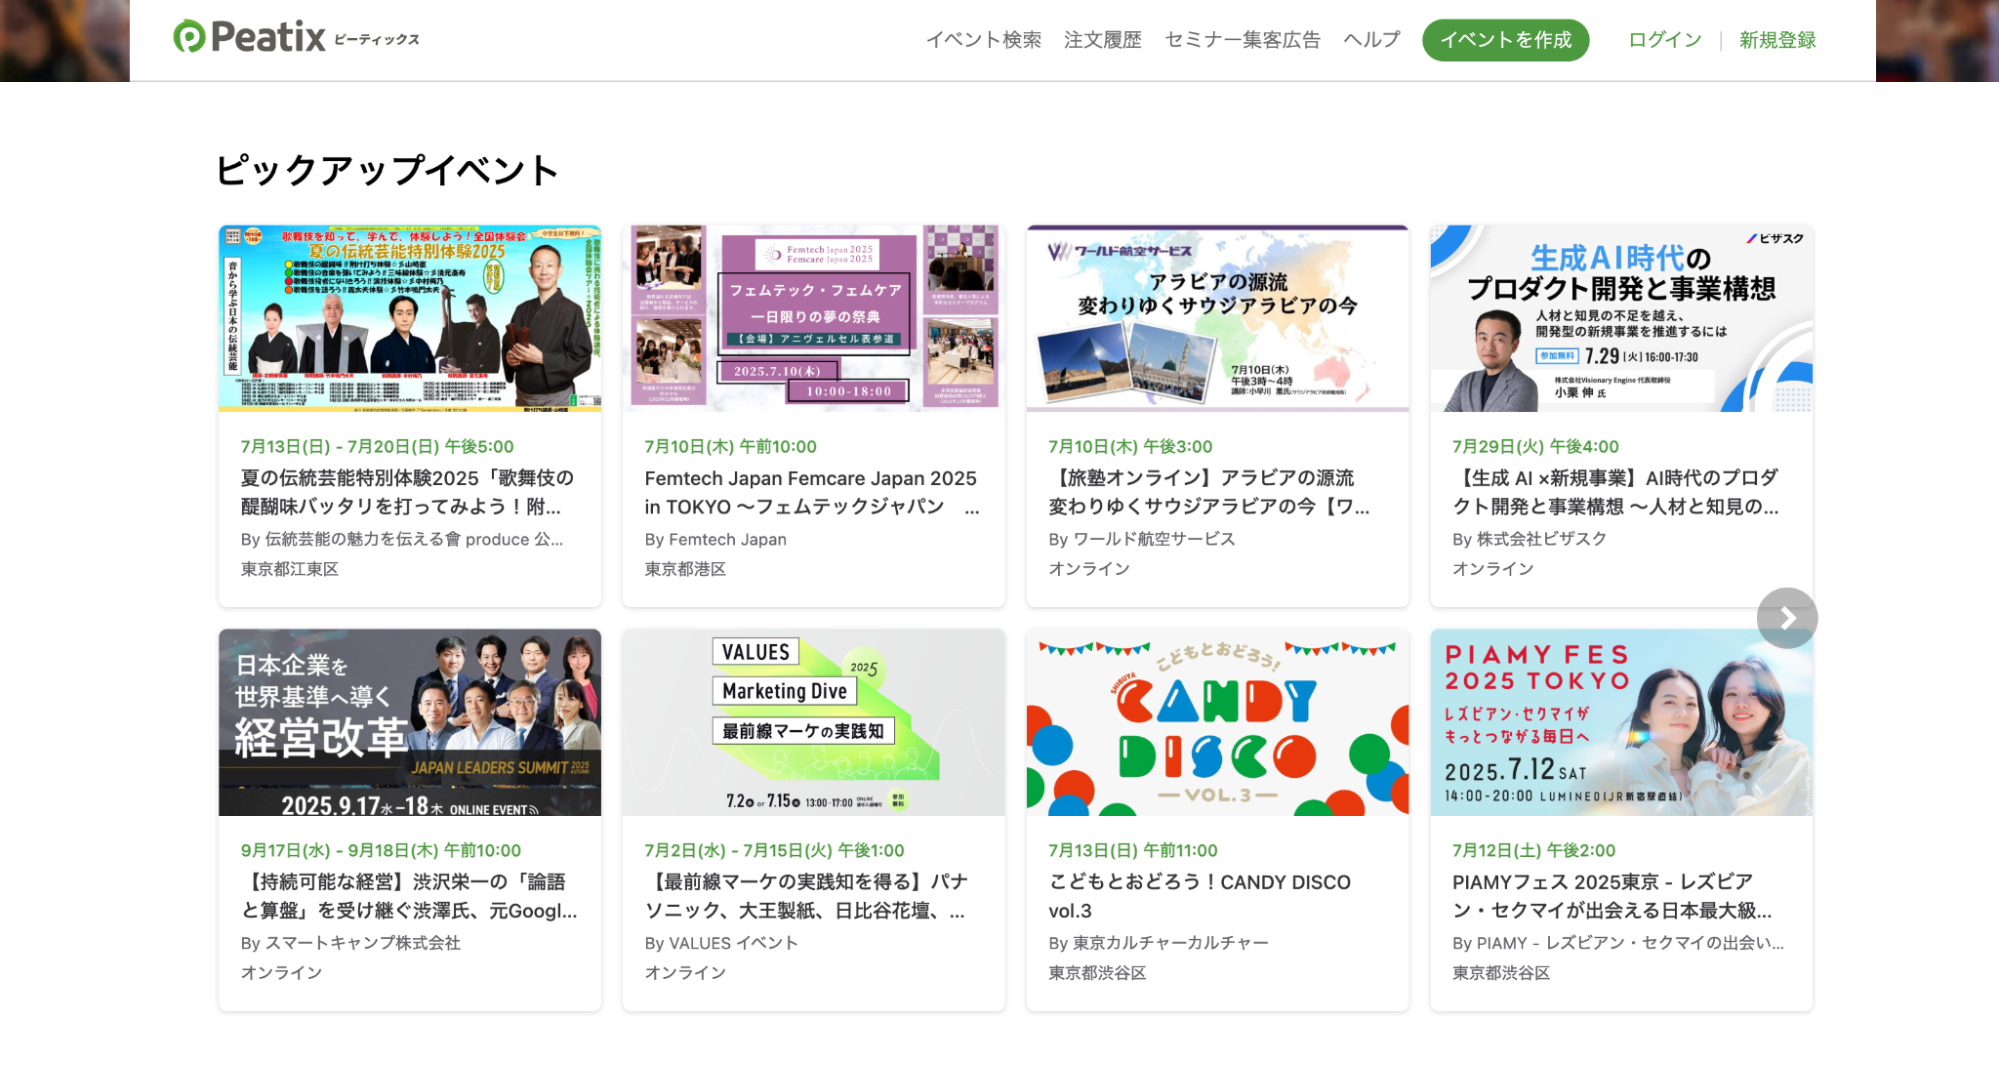Open the 生成AI時代 product development banner
Viewport: 1999px width, 1080px height.
(x=1621, y=318)
